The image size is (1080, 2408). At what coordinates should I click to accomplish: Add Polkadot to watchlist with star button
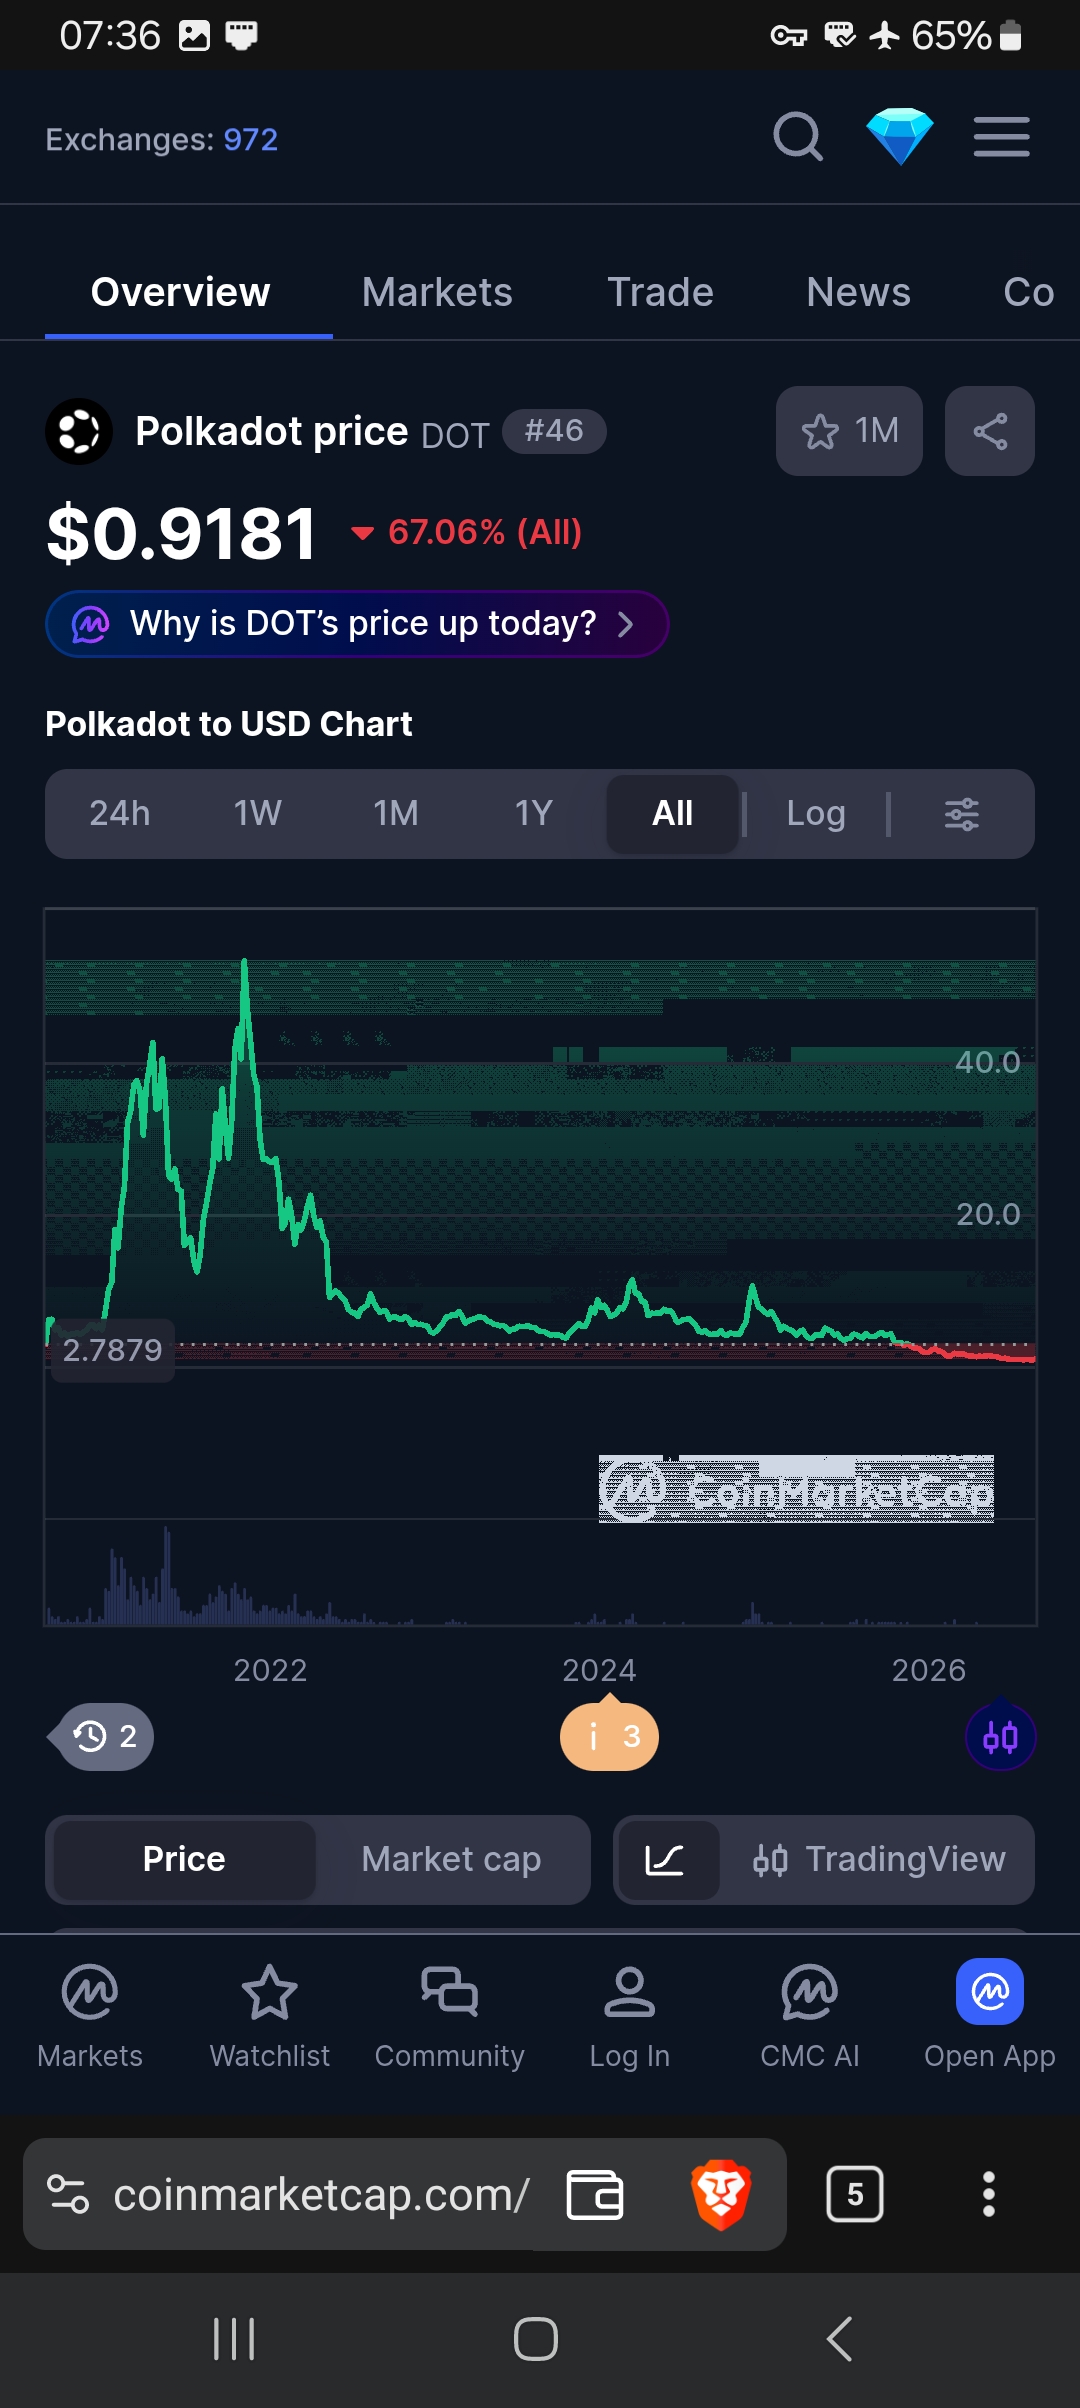pyautogui.click(x=849, y=431)
